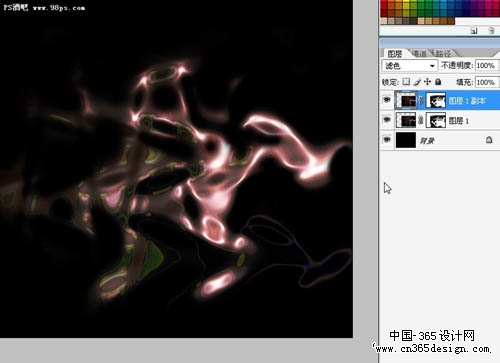Image resolution: width=500 pixels, height=363 pixels.
Task: Select the 图层 1 layer name
Action: pos(459,121)
